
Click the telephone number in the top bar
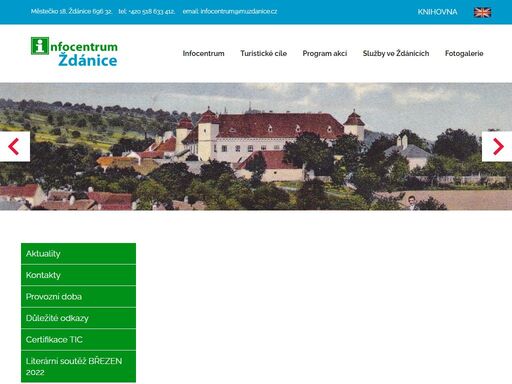(151, 11)
